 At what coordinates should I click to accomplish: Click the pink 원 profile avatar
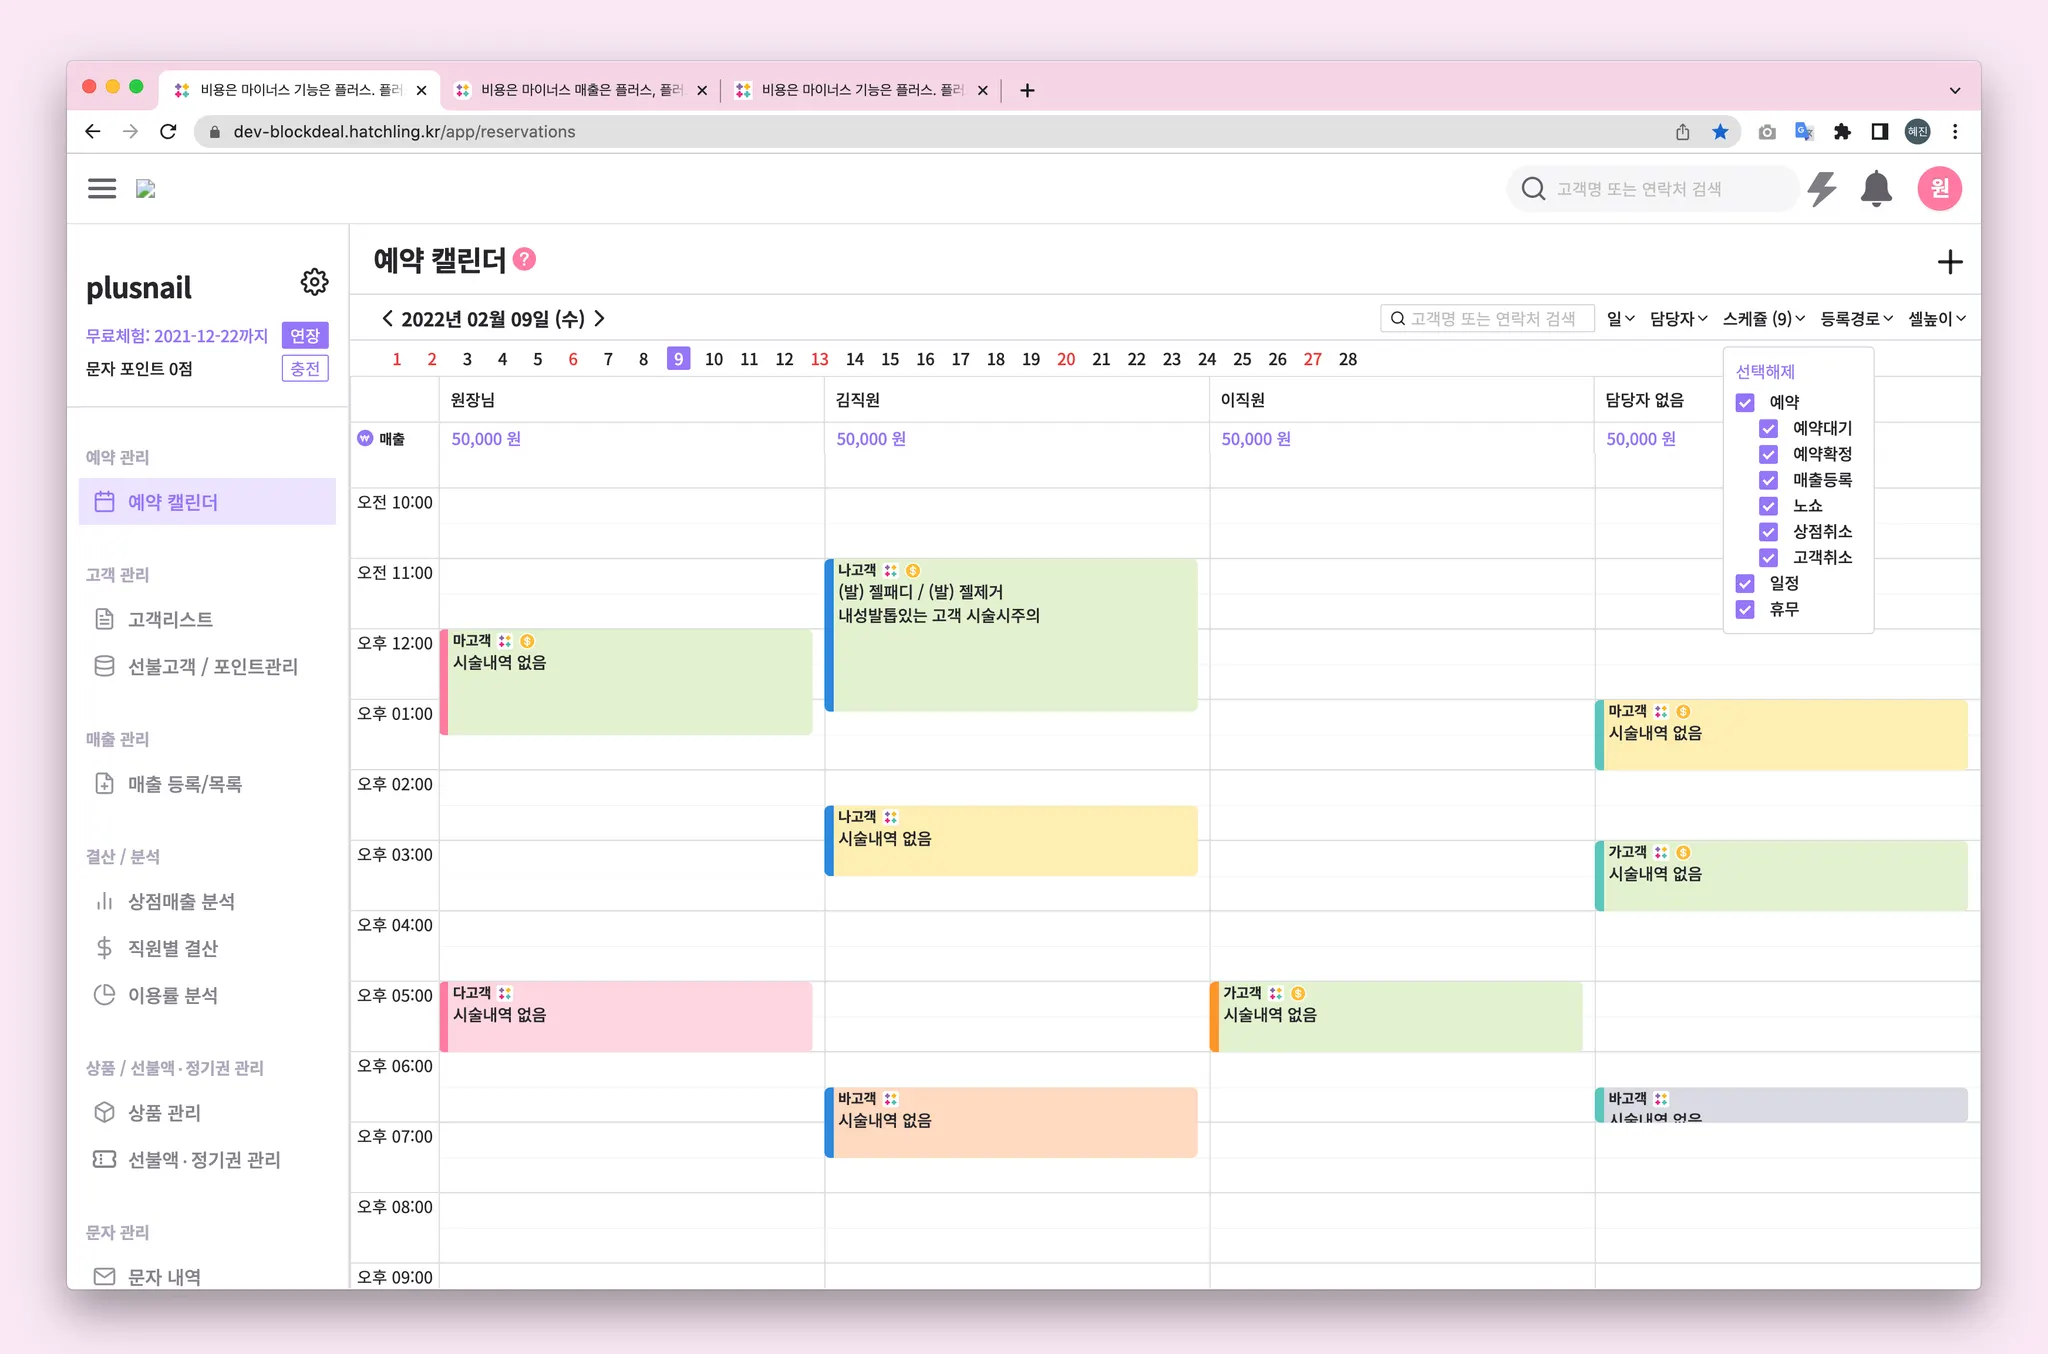tap(1939, 189)
